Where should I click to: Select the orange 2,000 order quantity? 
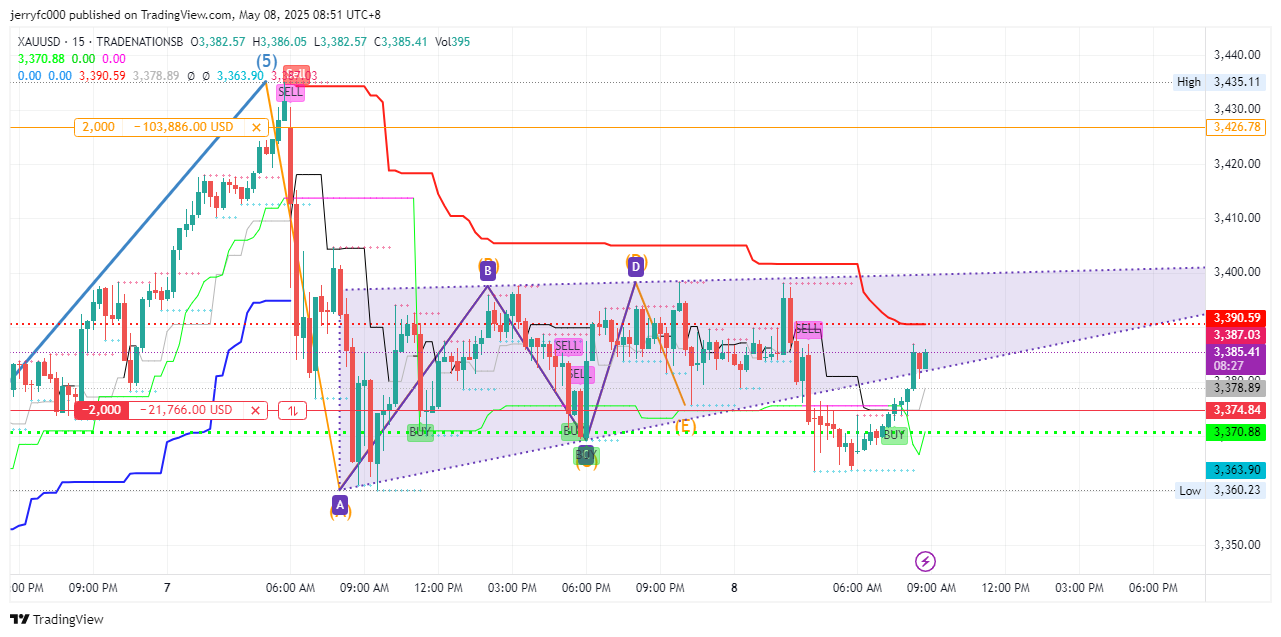(98, 127)
